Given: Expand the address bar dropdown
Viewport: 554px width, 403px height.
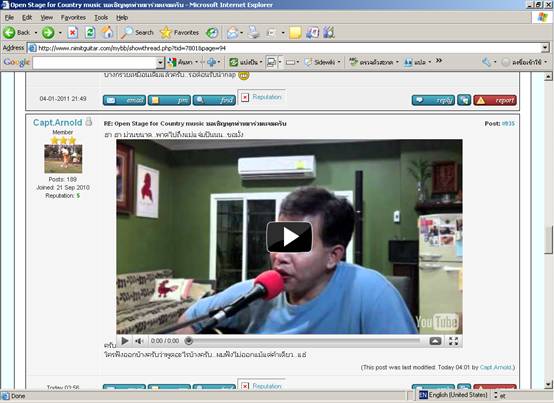Looking at the screenshot, I should coord(545,48).
